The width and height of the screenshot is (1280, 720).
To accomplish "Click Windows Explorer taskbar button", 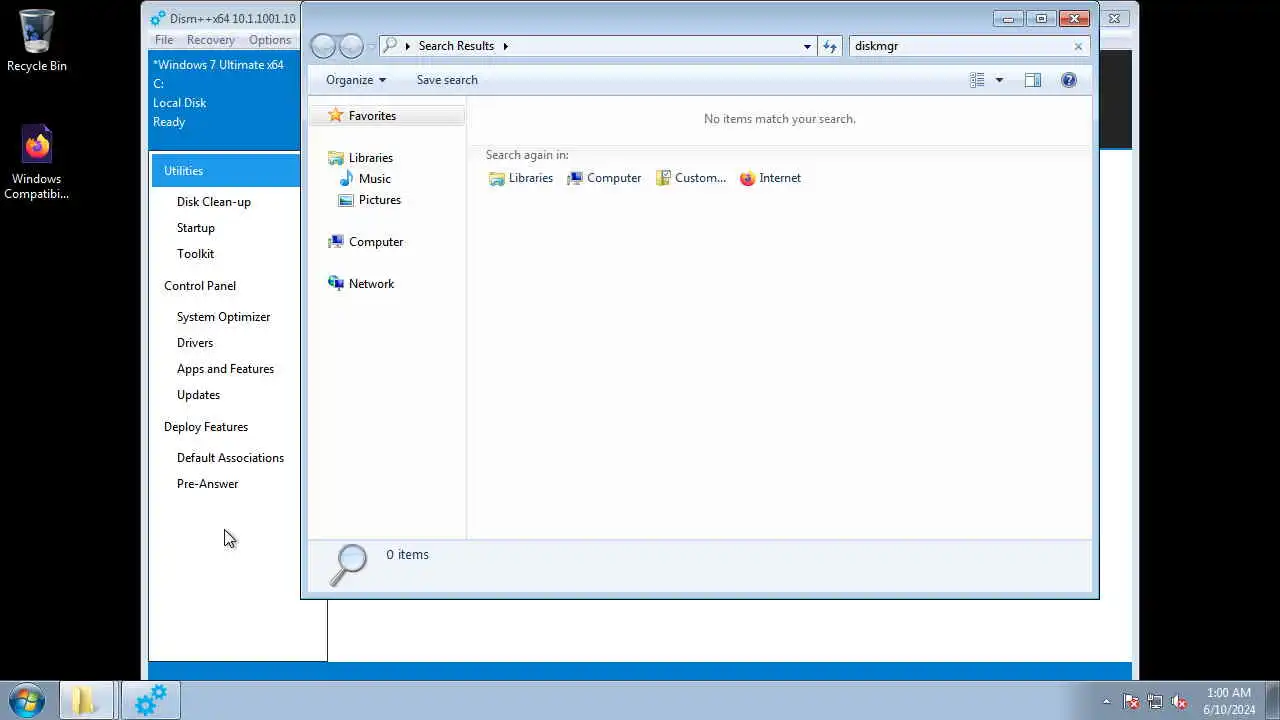I will pos(86,701).
